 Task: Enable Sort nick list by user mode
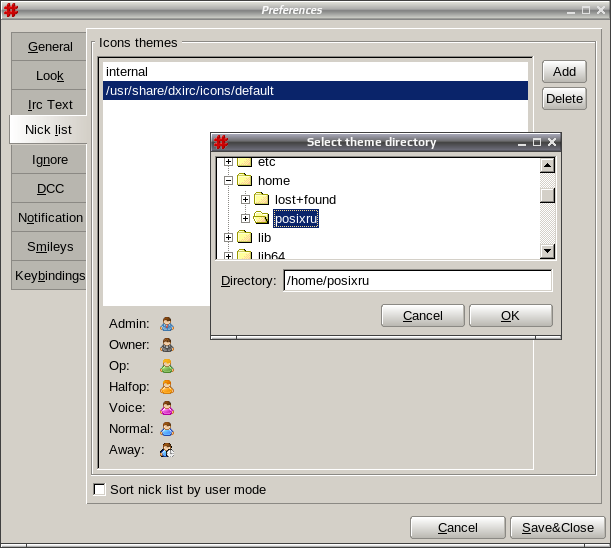99,490
